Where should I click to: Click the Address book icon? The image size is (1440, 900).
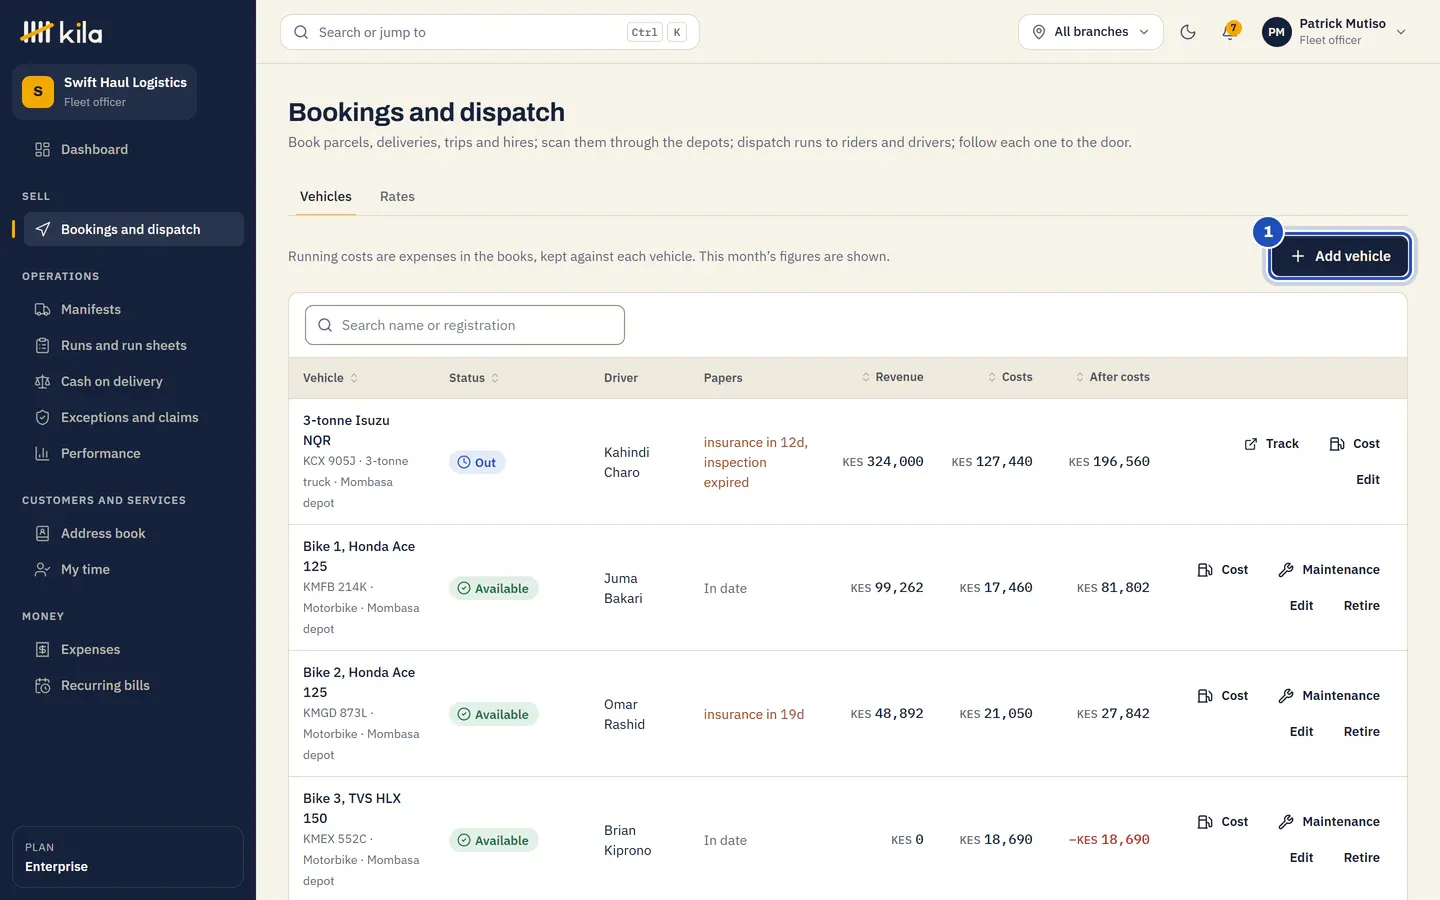pos(42,534)
